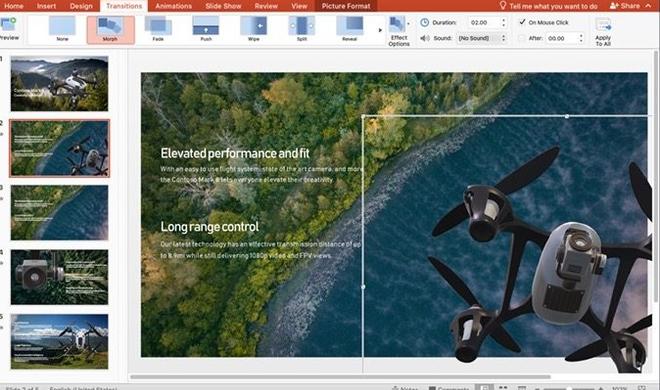Click the 'Elevated performance and fit' heading
This screenshot has width=660, height=390.
point(235,153)
